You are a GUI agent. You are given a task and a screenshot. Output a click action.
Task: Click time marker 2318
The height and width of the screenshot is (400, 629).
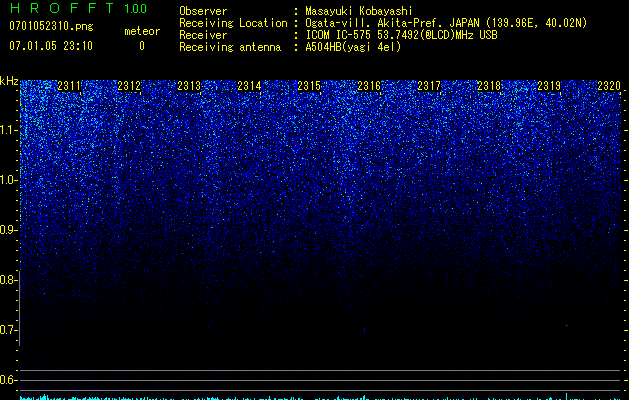[489, 86]
